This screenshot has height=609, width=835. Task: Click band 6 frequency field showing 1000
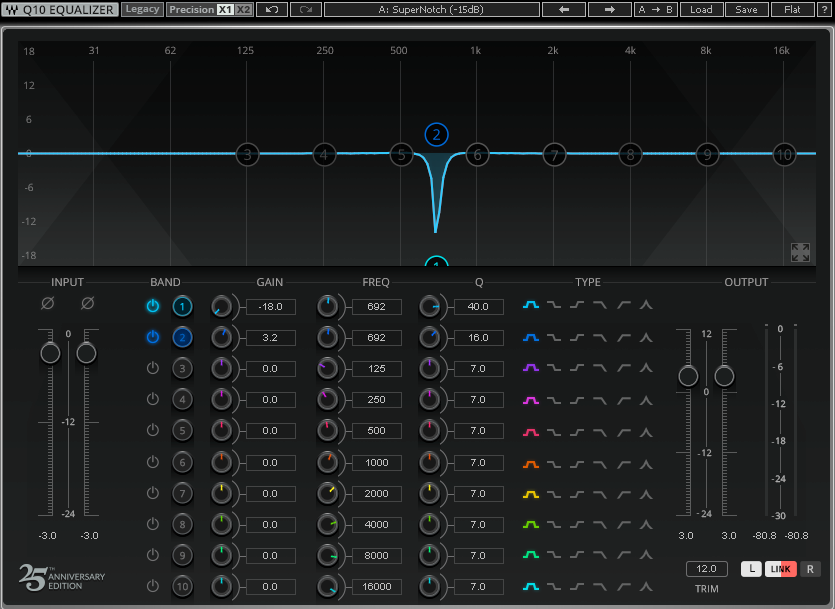pyautogui.click(x=376, y=463)
